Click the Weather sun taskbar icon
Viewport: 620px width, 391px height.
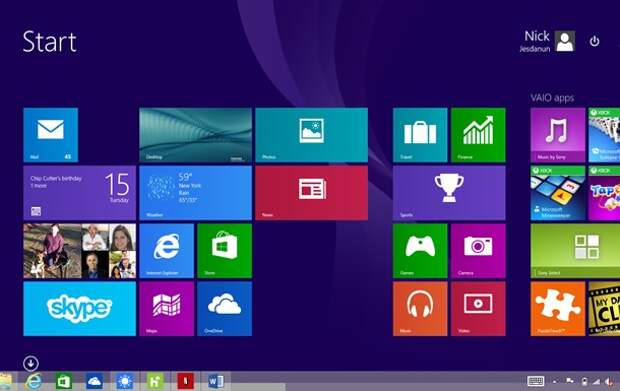[x=125, y=382]
